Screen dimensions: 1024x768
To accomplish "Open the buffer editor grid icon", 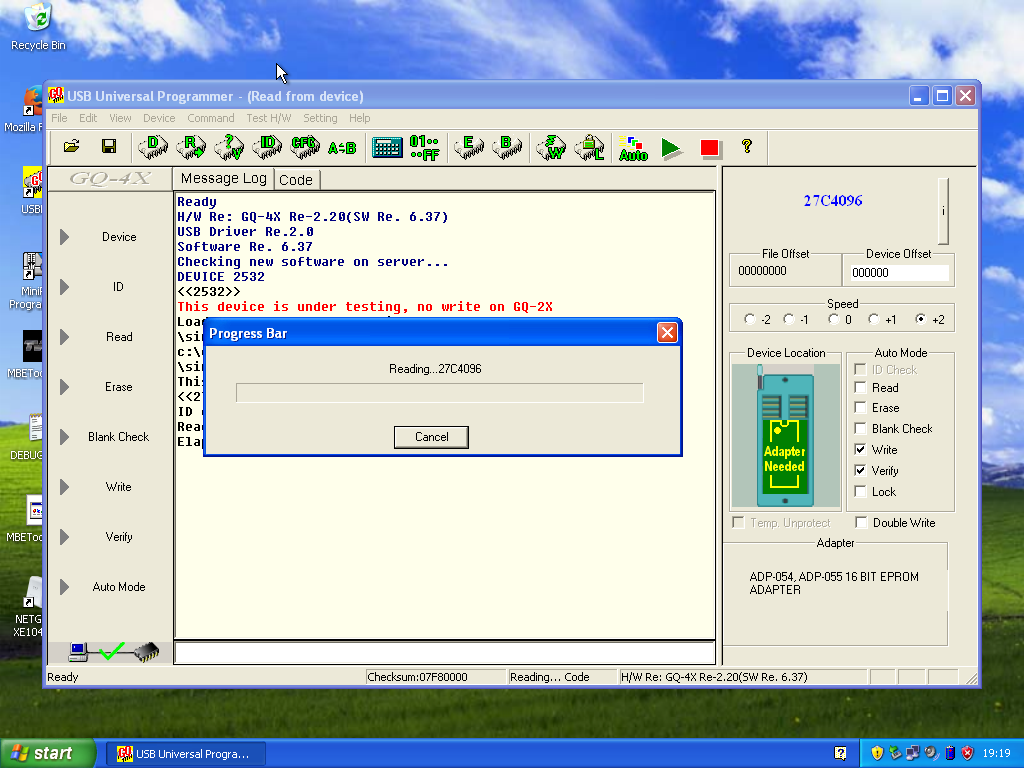I will [x=387, y=148].
